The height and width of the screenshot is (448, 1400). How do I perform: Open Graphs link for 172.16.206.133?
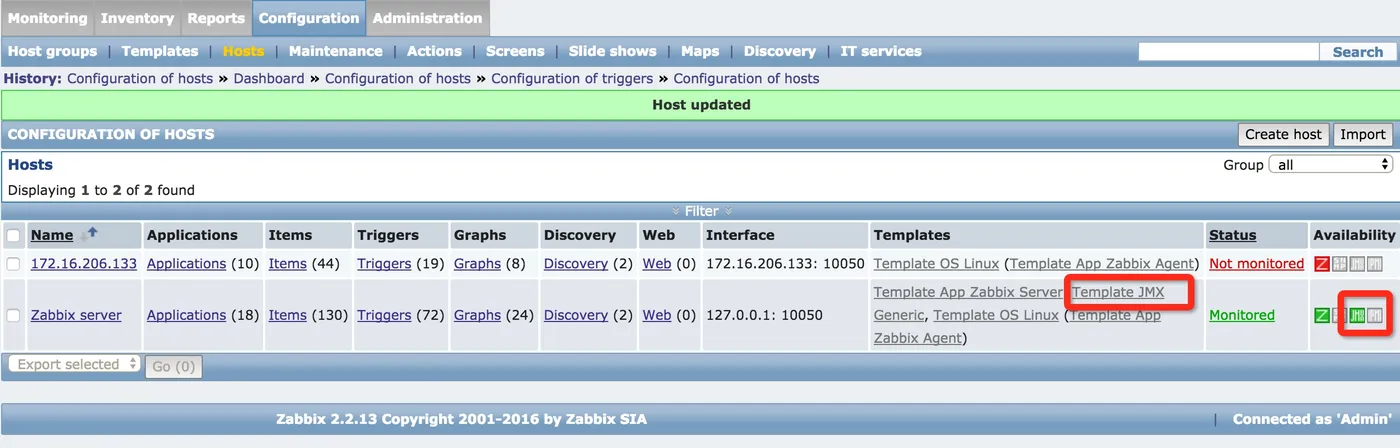(x=477, y=264)
